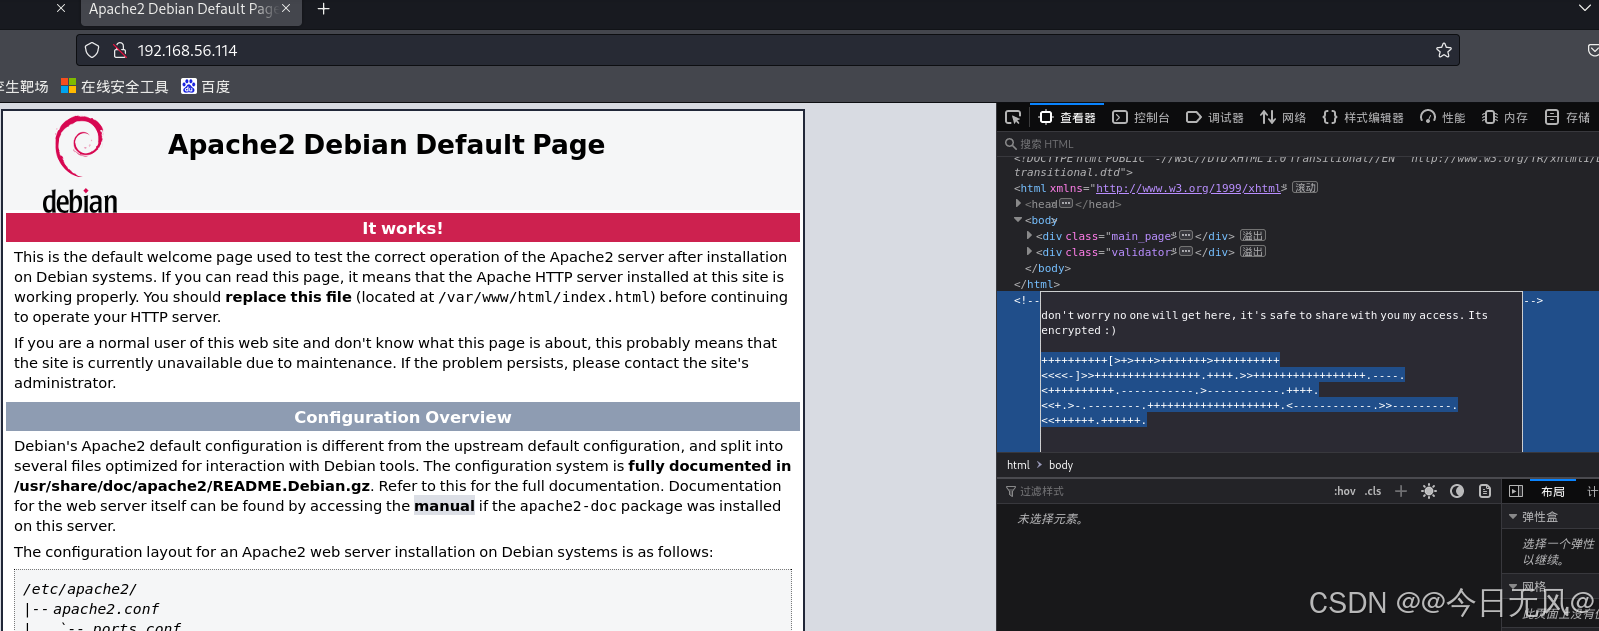
Task: Expand the head node in the DOM tree
Action: [1018, 203]
